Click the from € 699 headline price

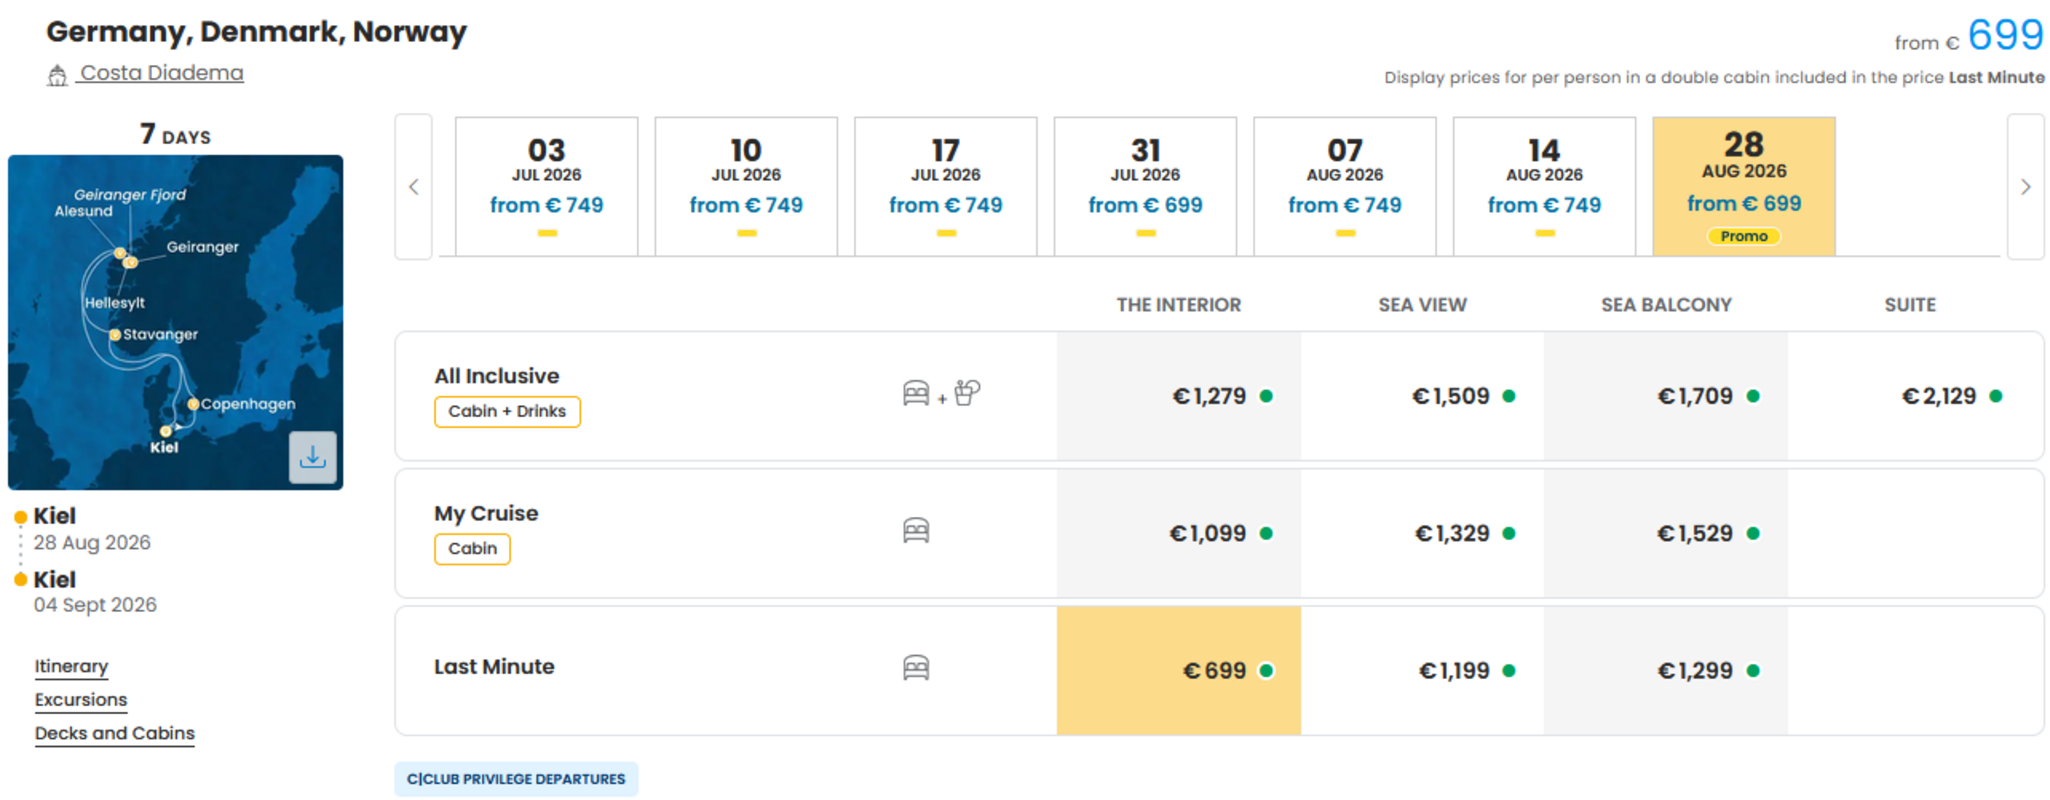pos(1969,36)
